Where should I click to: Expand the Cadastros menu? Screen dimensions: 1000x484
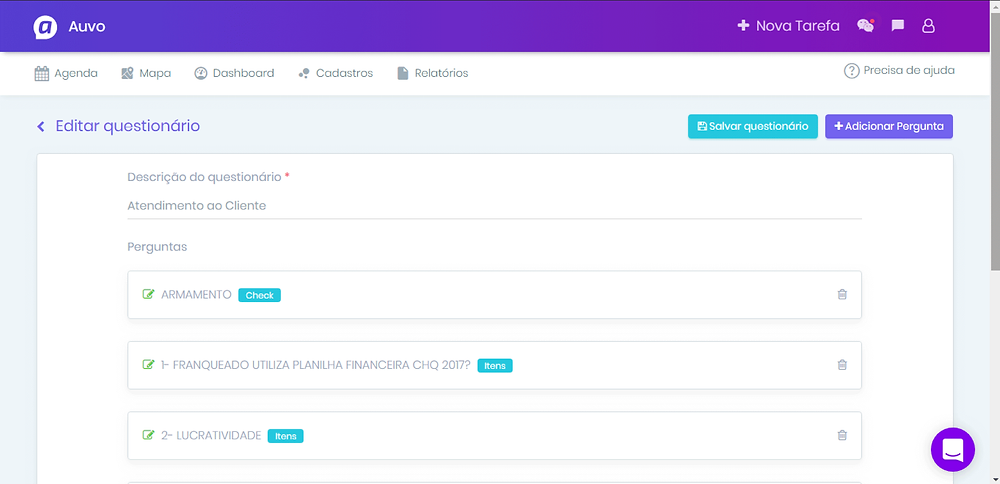(335, 73)
